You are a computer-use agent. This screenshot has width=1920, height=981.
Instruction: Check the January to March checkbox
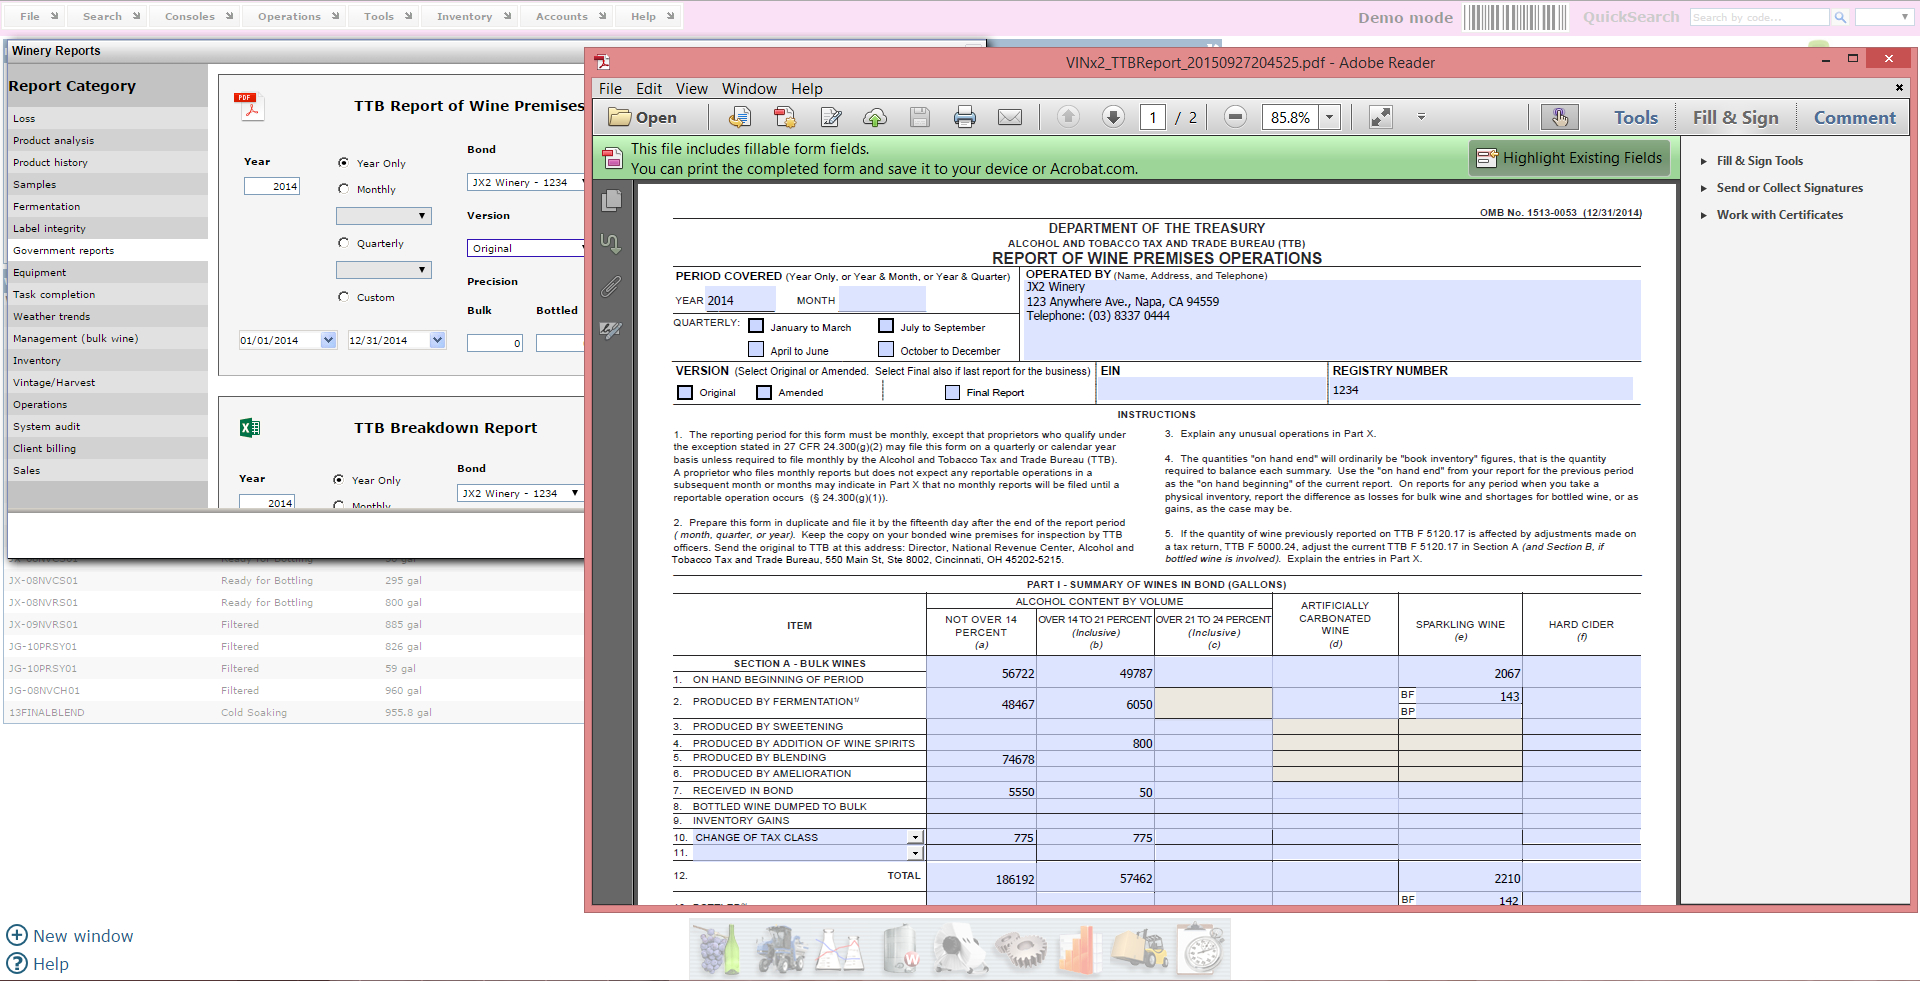tap(756, 326)
